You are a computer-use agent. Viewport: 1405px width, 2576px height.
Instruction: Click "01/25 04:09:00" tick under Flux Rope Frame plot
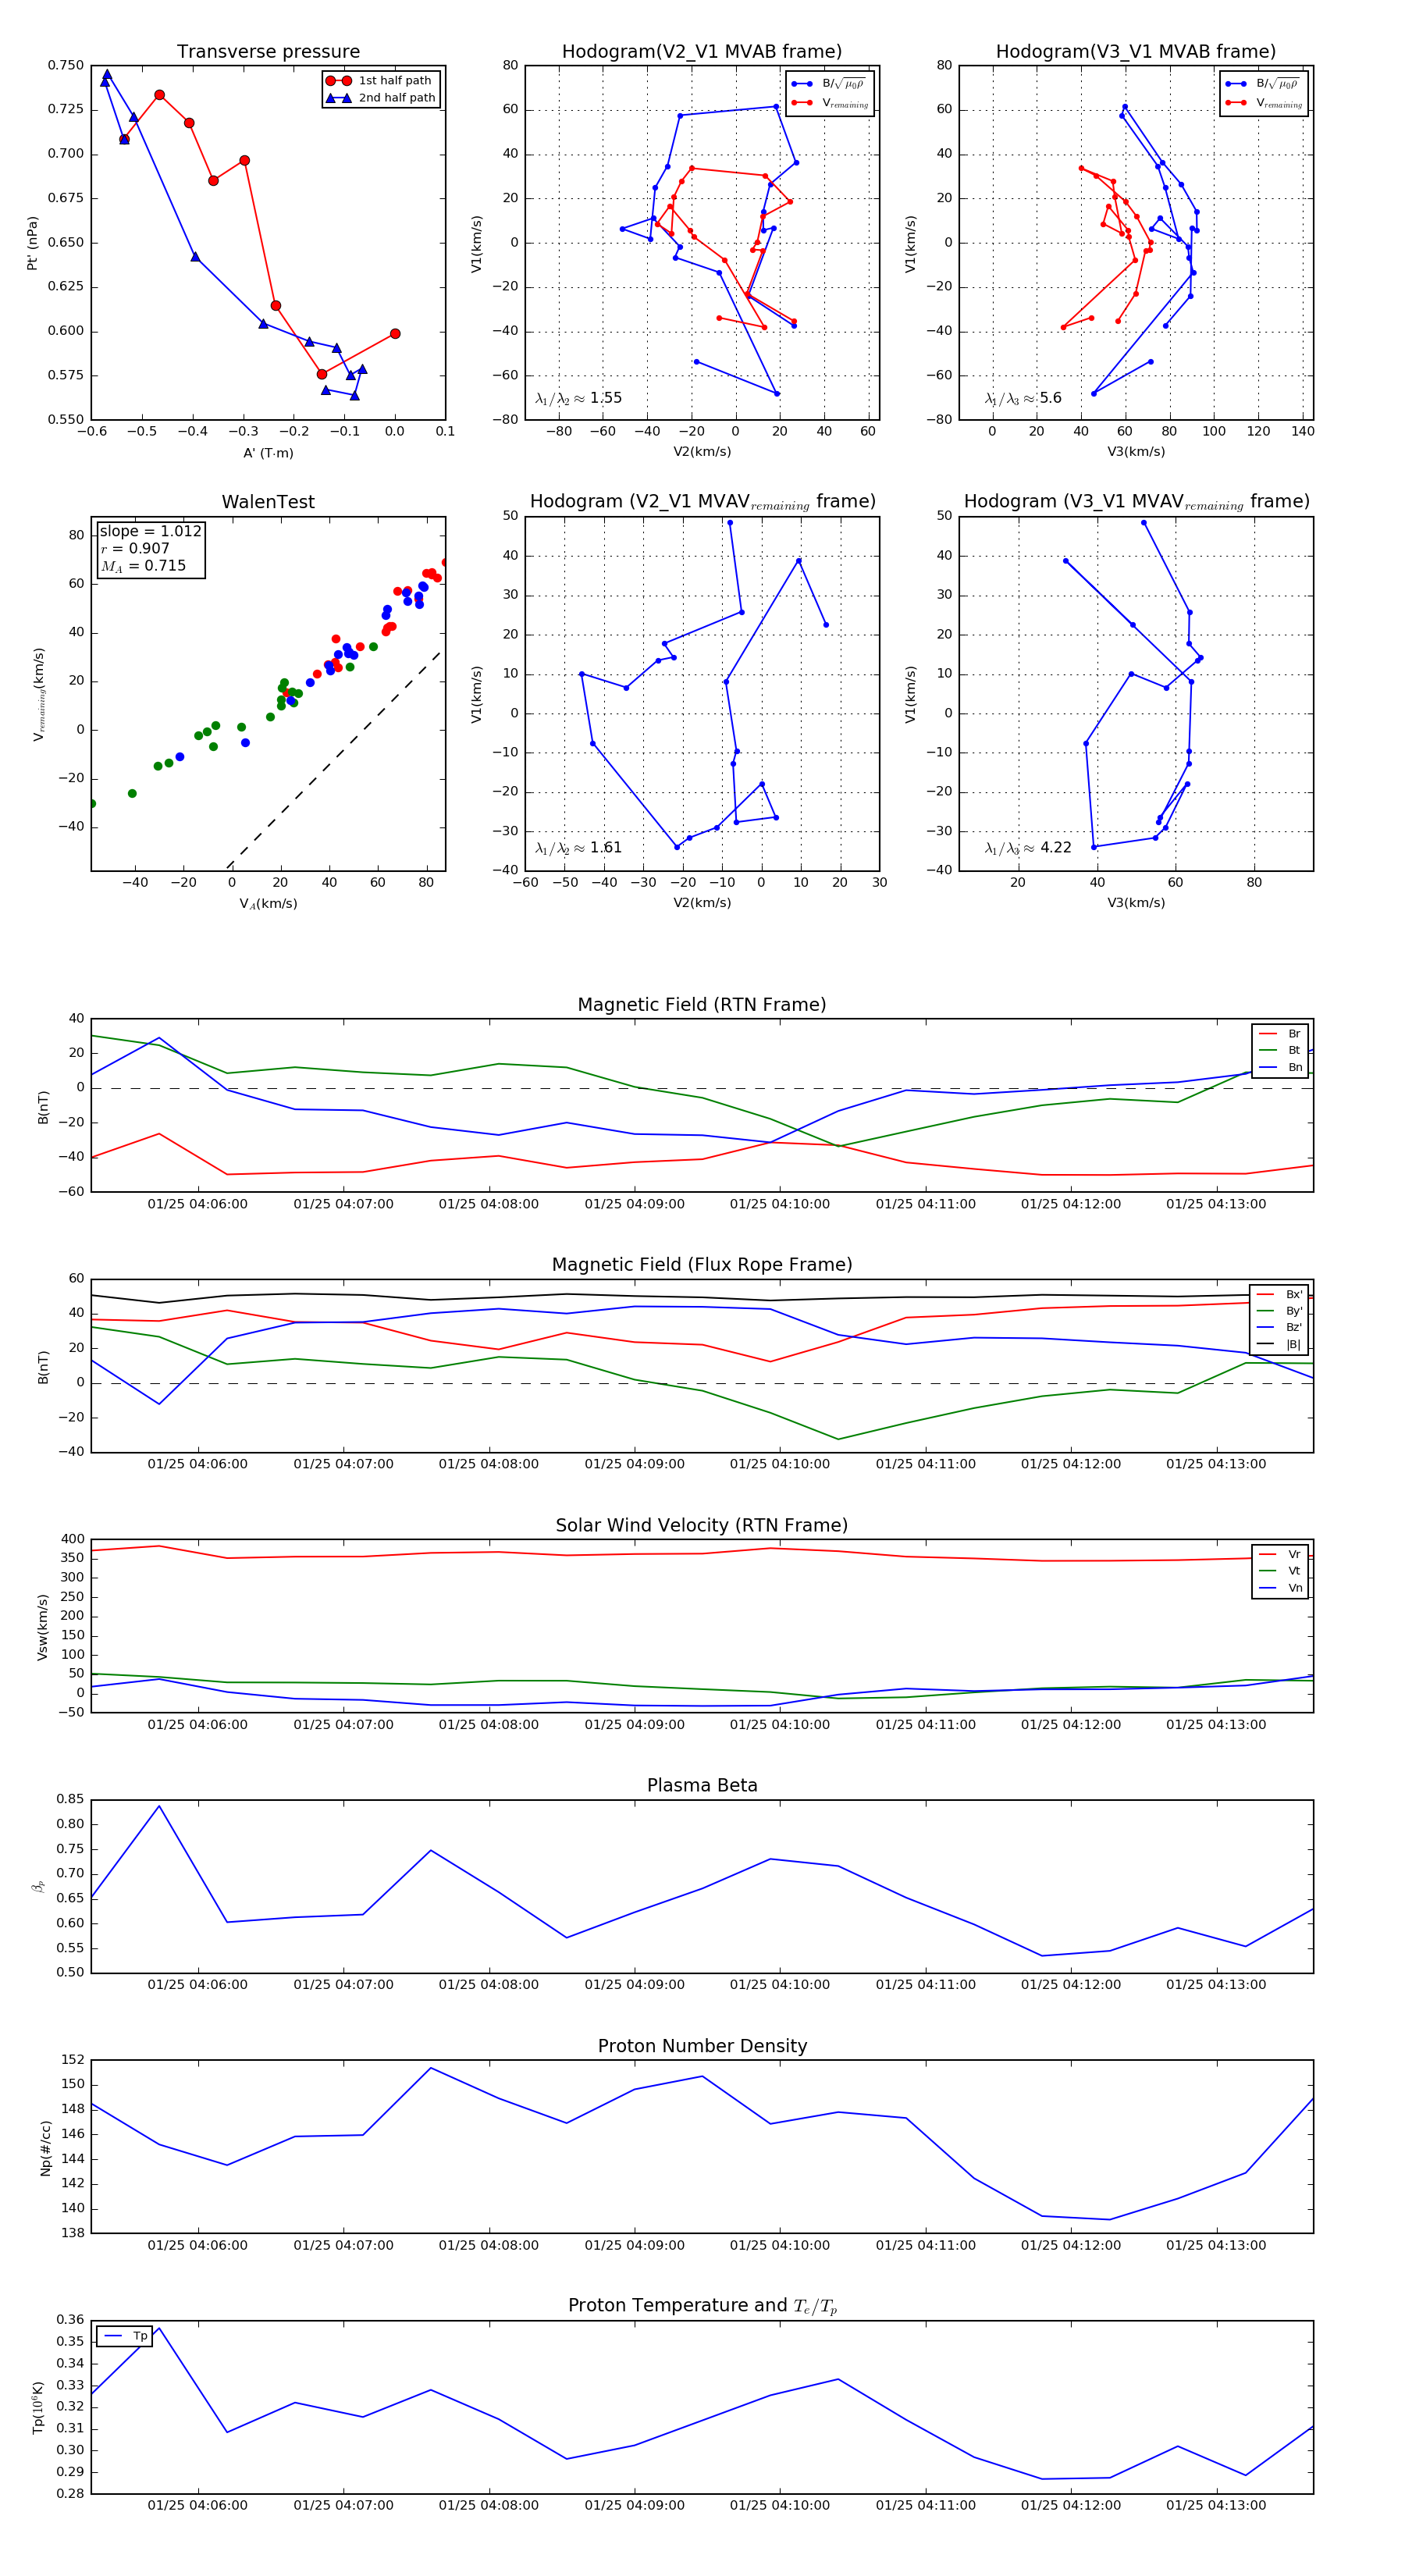pos(635,1464)
